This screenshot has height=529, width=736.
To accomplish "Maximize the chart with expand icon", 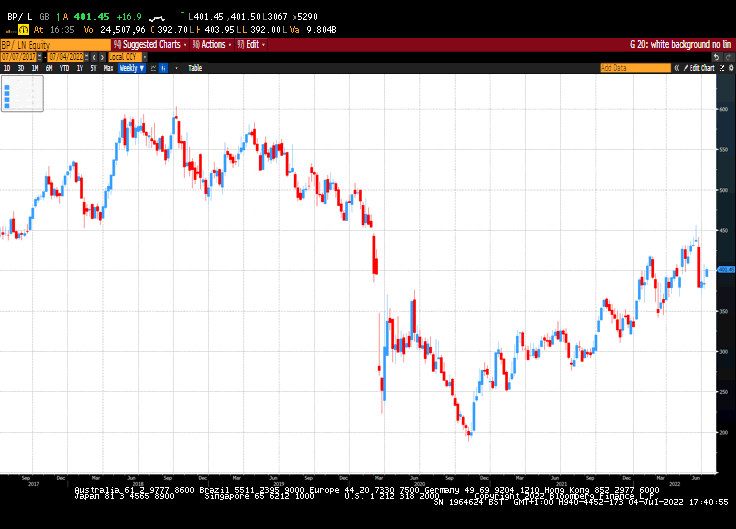I will point(722,68).
